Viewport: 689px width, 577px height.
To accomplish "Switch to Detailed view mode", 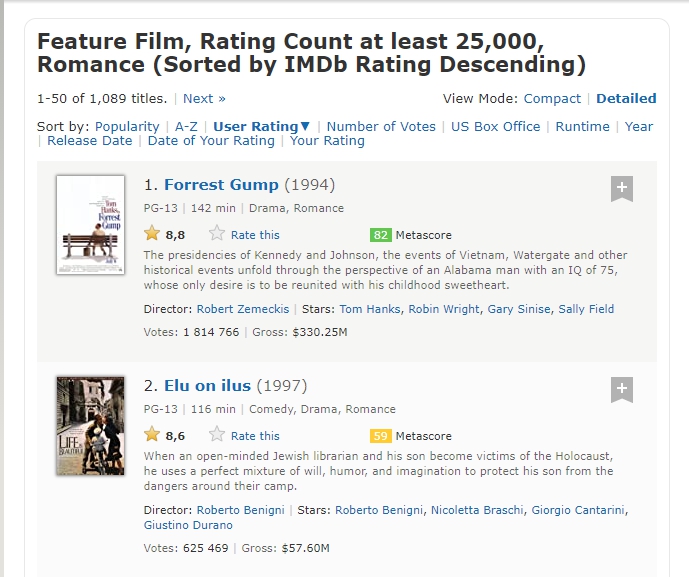I will coord(626,99).
